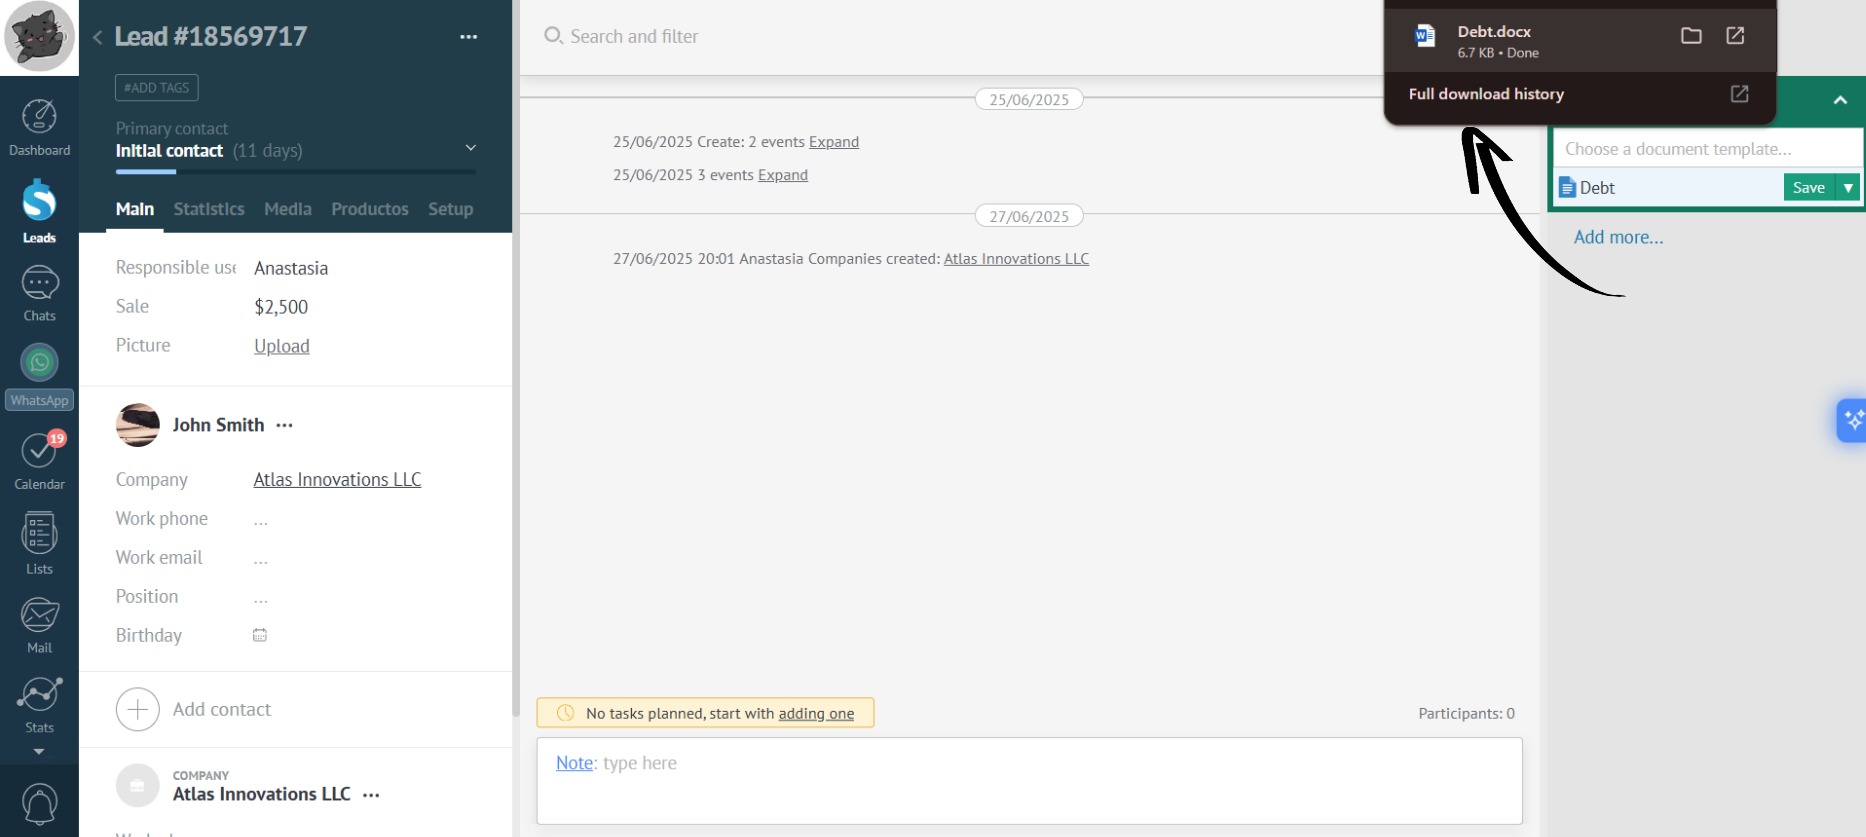The height and width of the screenshot is (837, 1866).
Task: Open Chats in the left sidebar
Action: [39, 293]
